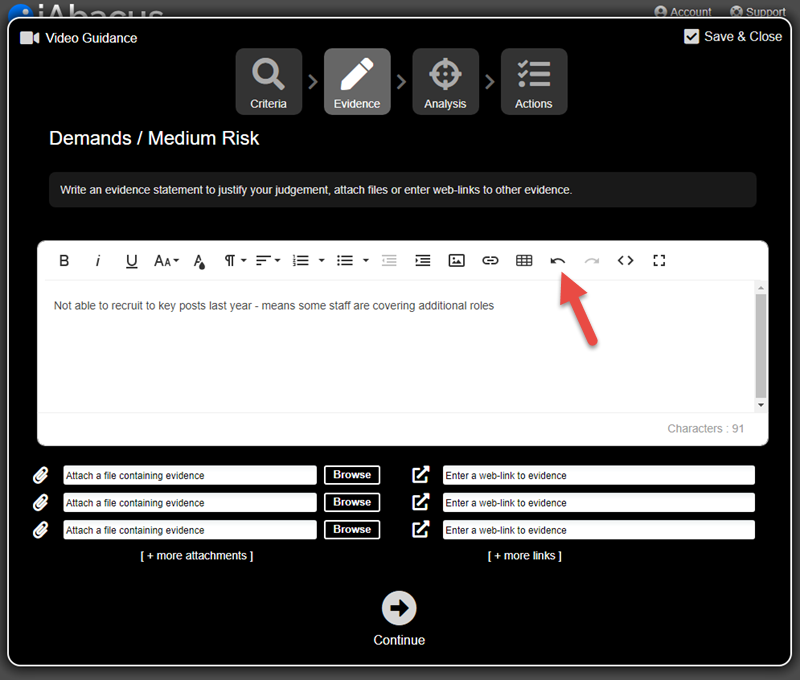800x680 pixels.
Task: Open the paragraph format dropdown
Action: [x=235, y=261]
